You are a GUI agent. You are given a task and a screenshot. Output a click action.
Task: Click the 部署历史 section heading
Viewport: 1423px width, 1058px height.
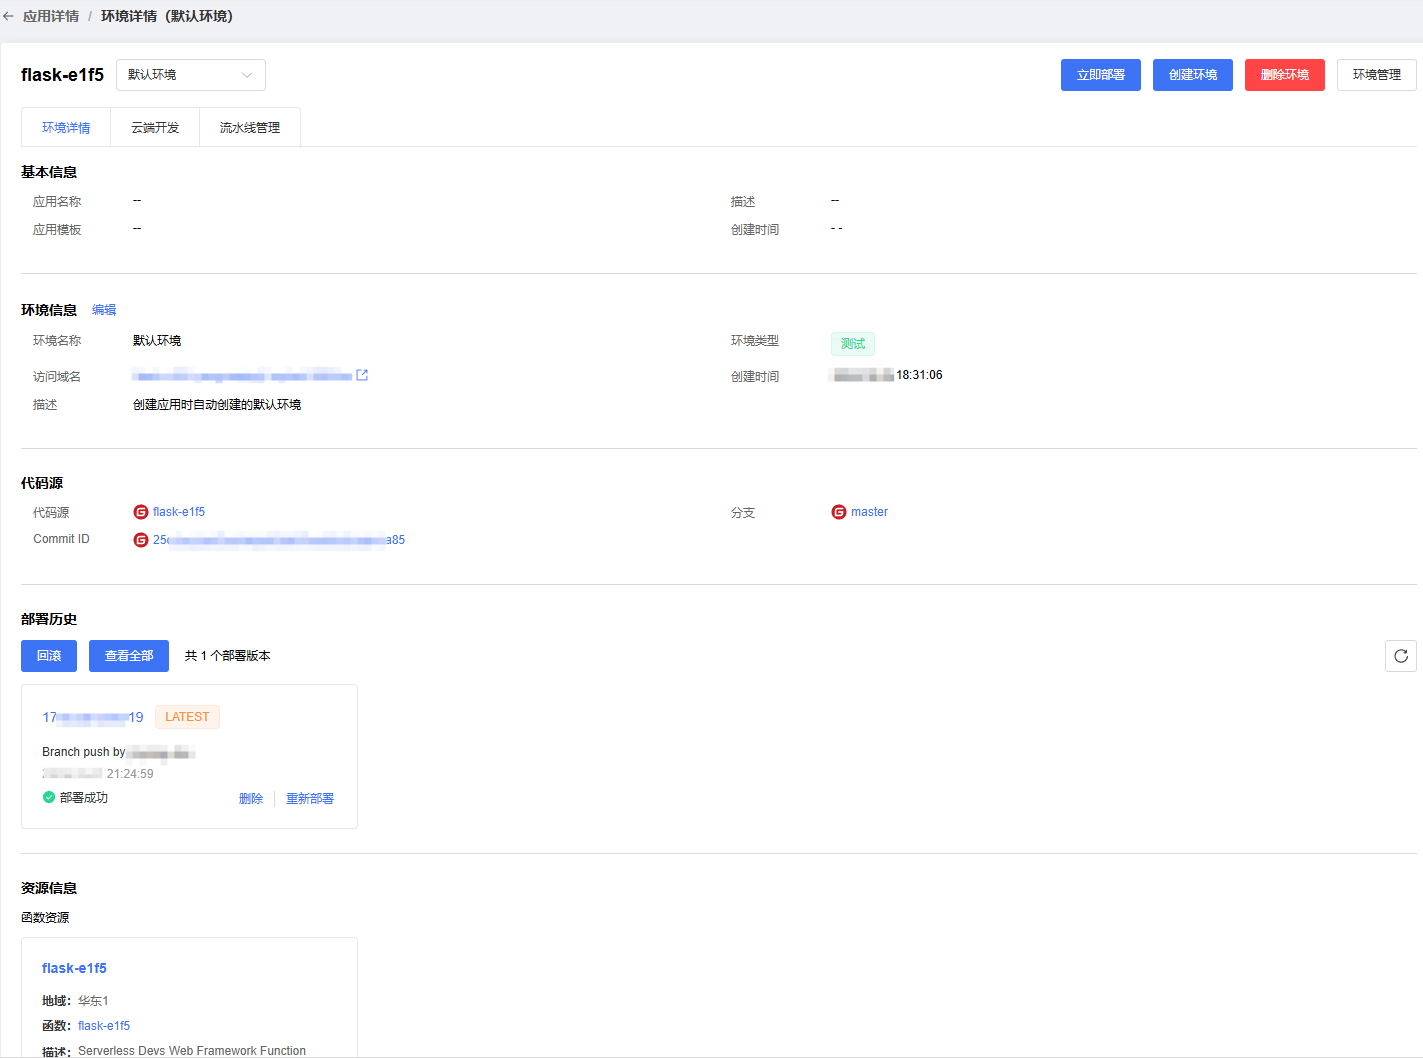49,619
